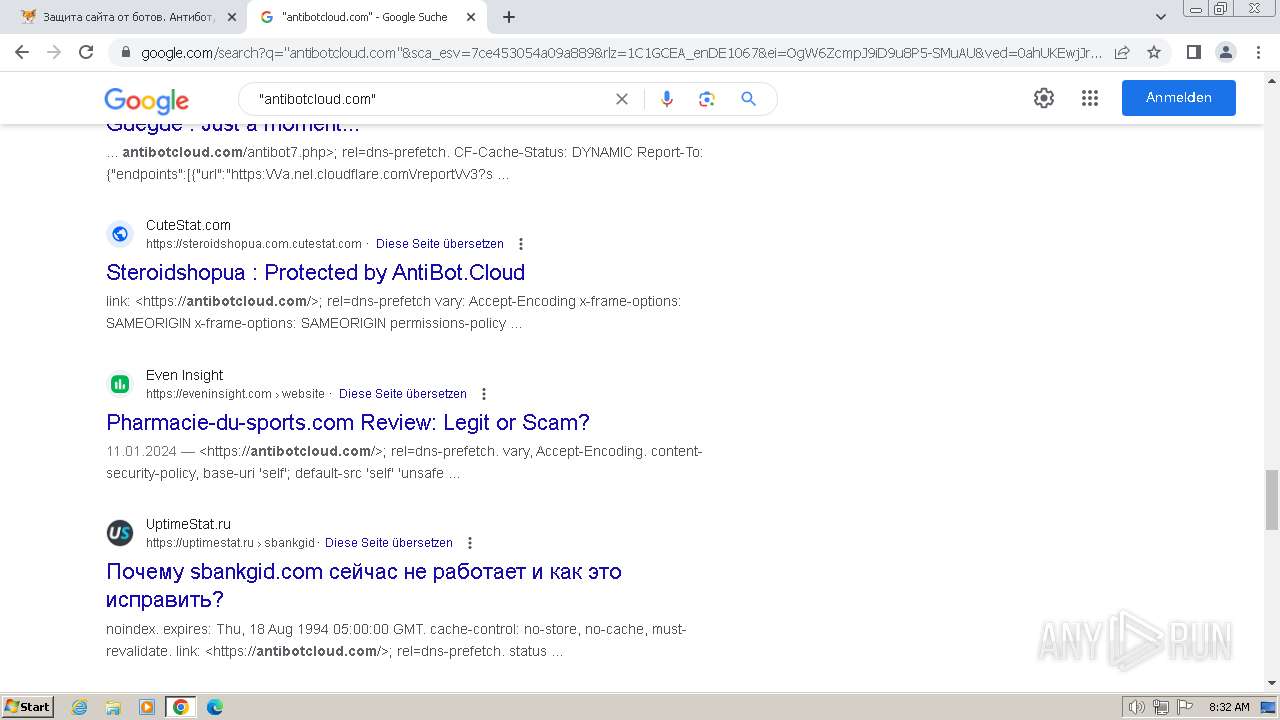Open a new browser tab
Screen dimensions: 1280x720
coord(509,17)
